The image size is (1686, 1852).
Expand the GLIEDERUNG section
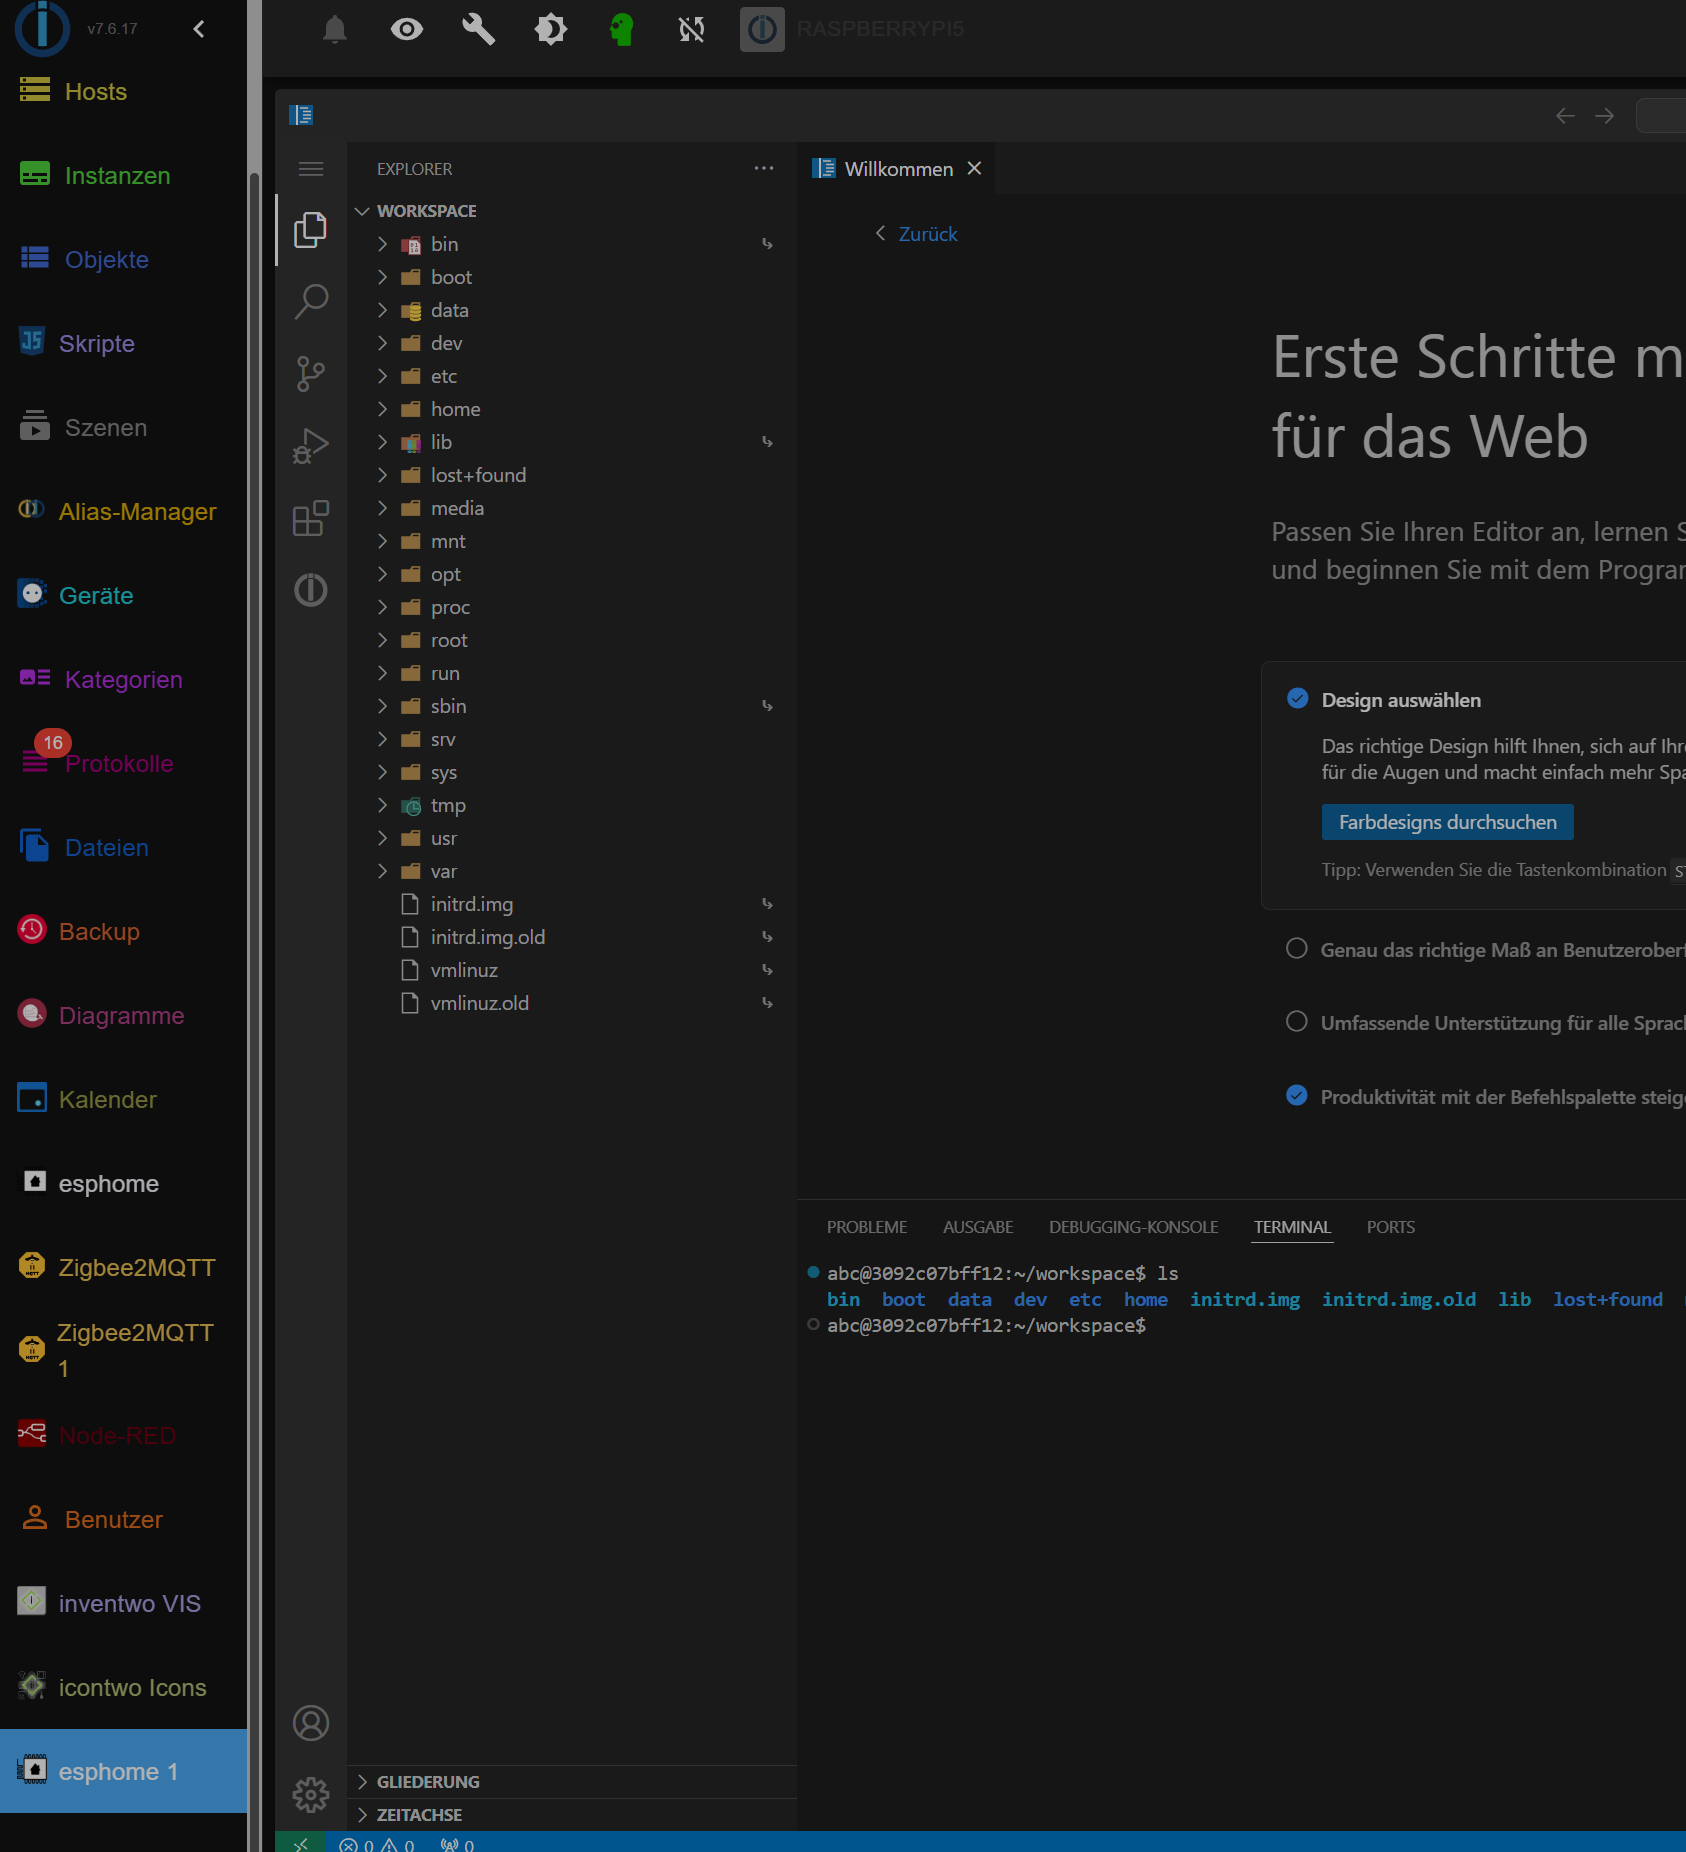pos(428,1782)
